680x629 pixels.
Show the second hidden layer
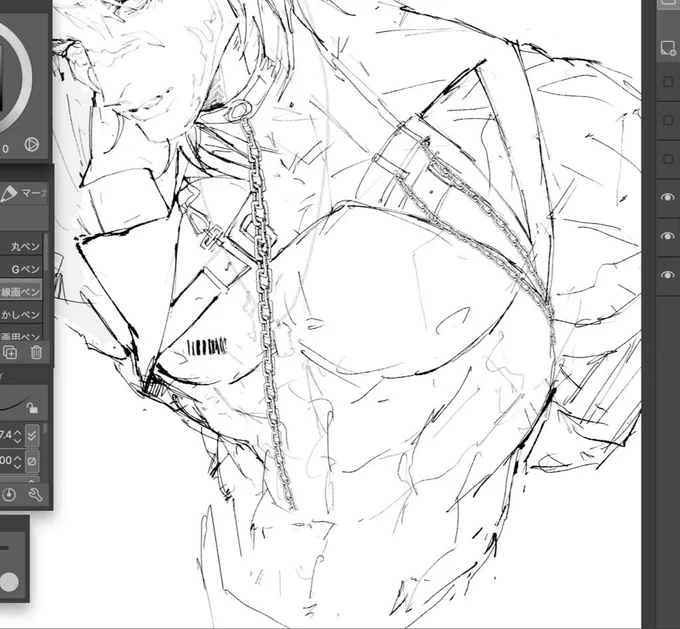(668, 120)
